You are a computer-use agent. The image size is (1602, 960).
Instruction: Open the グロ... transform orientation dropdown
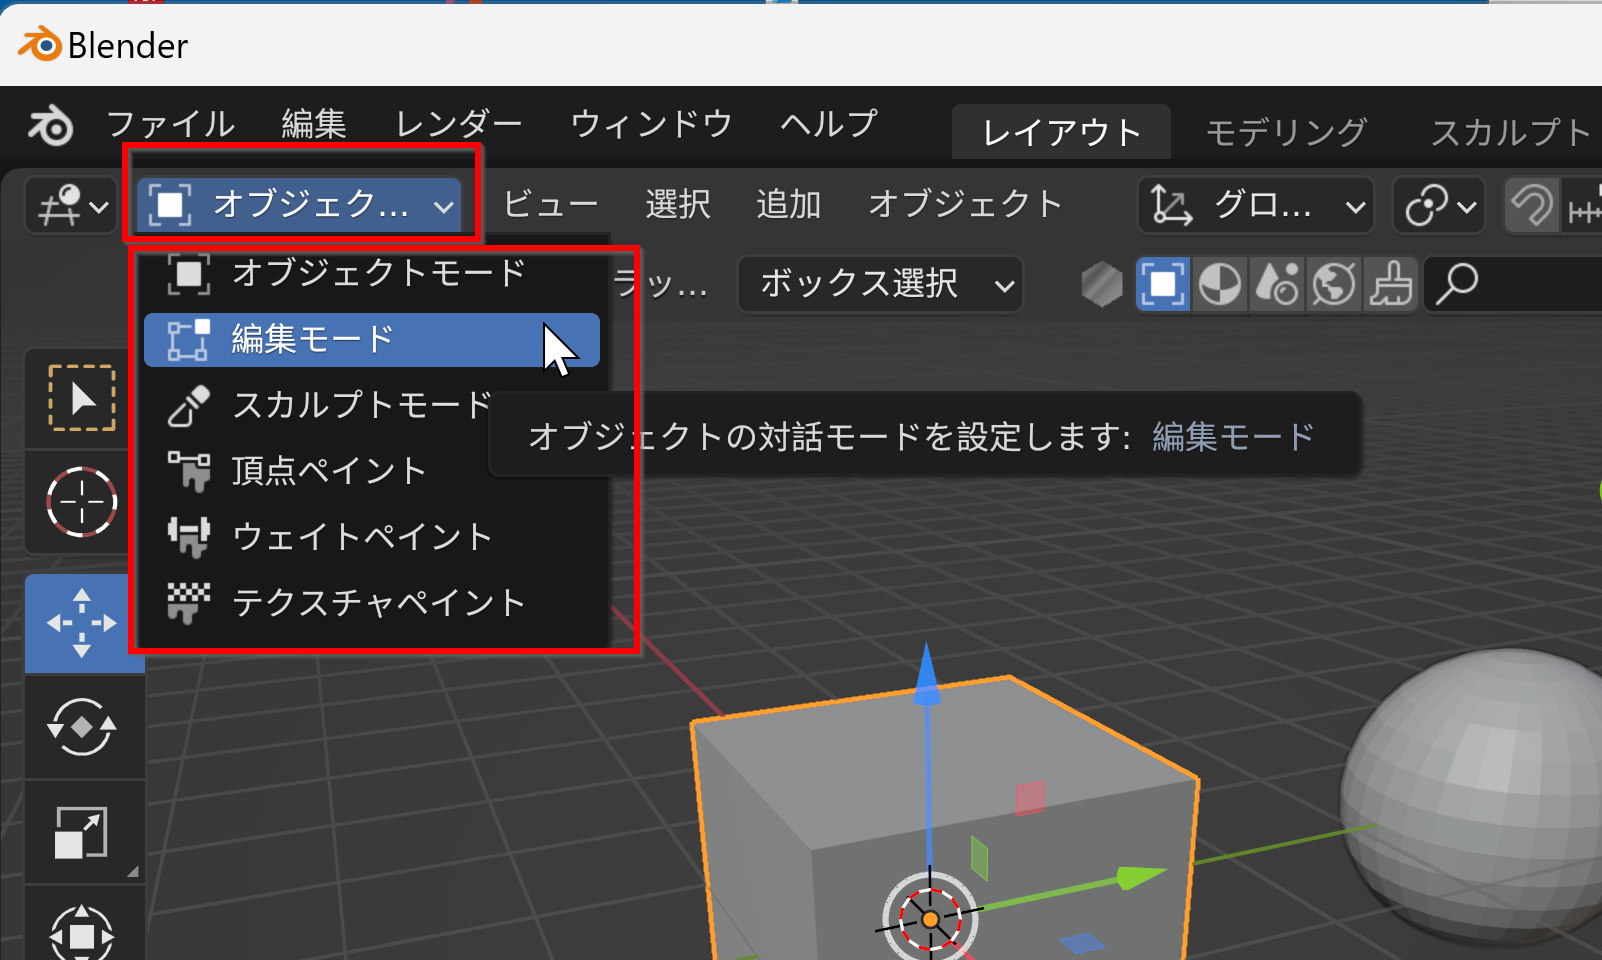(1256, 207)
